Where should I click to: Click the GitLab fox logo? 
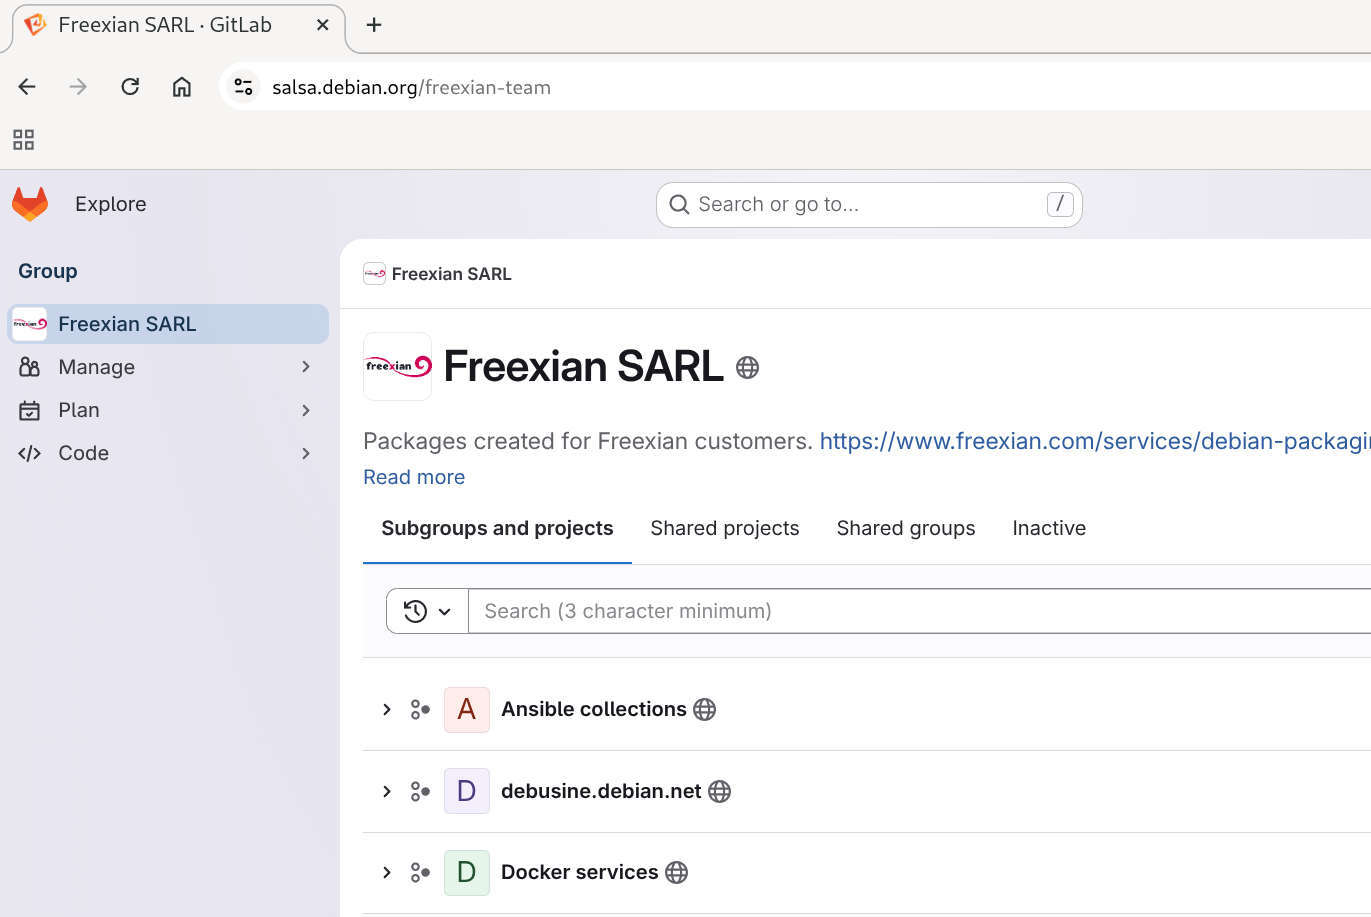coord(30,204)
